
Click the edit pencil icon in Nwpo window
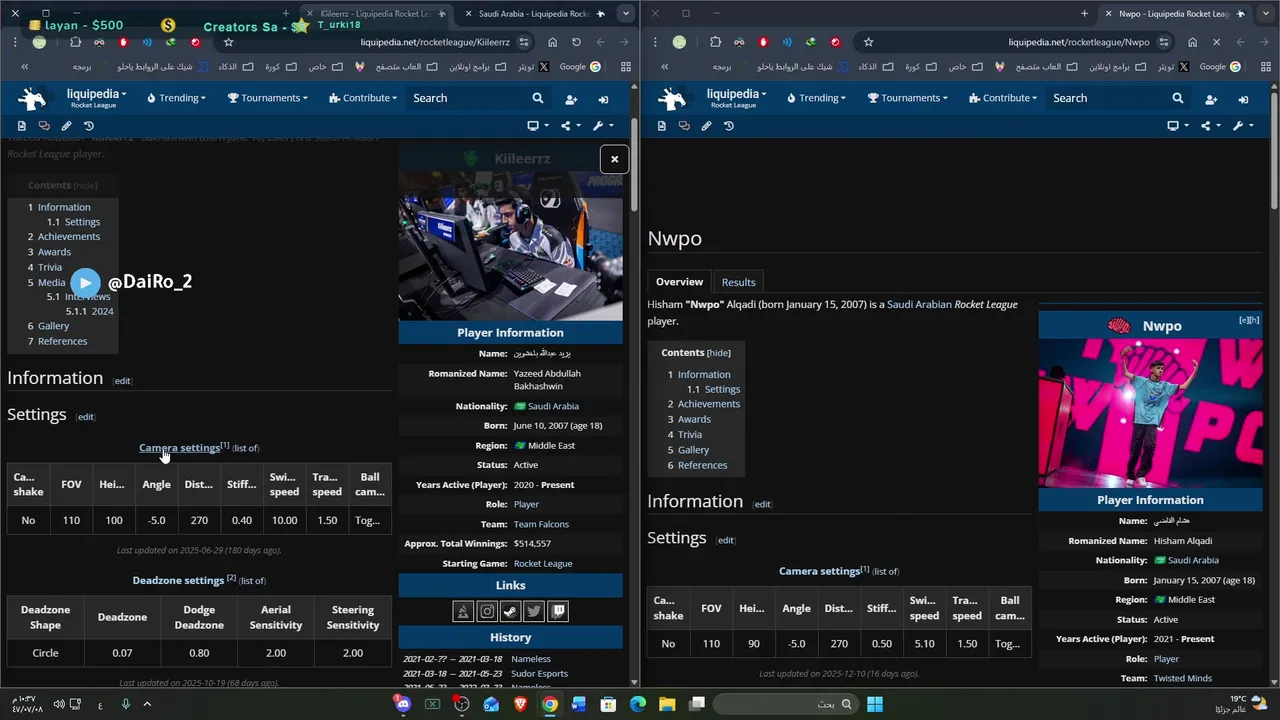coord(706,126)
